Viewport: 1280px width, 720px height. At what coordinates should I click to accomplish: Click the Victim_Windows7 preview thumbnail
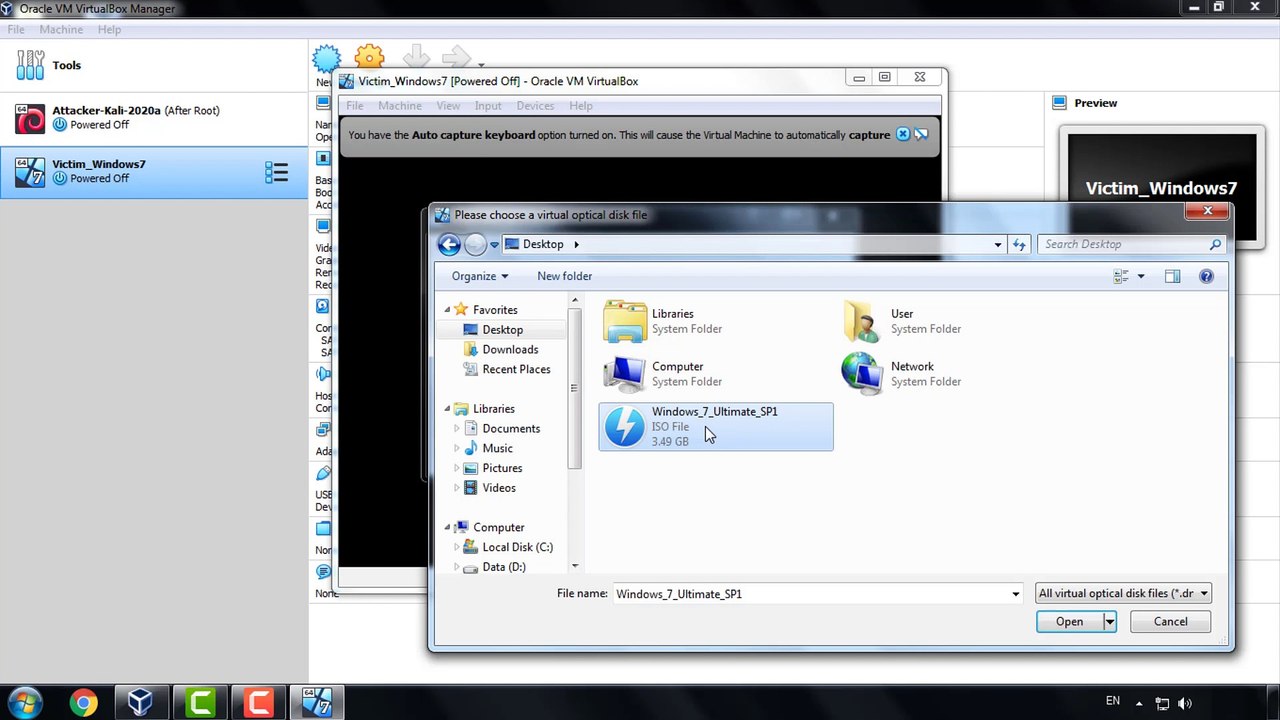click(1161, 188)
